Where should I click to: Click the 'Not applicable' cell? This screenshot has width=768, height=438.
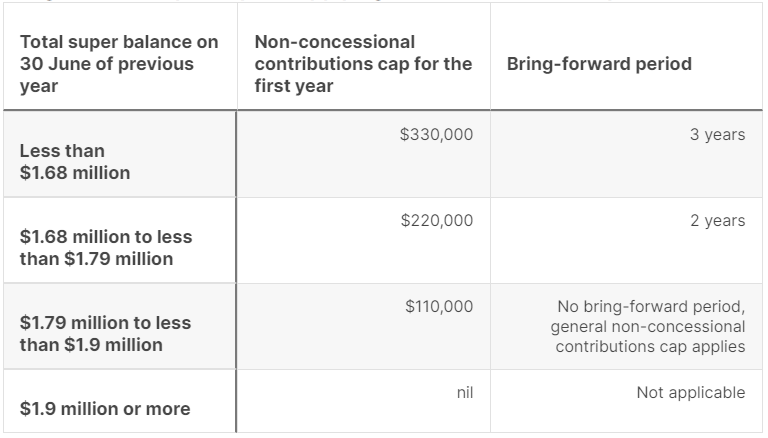(691, 392)
